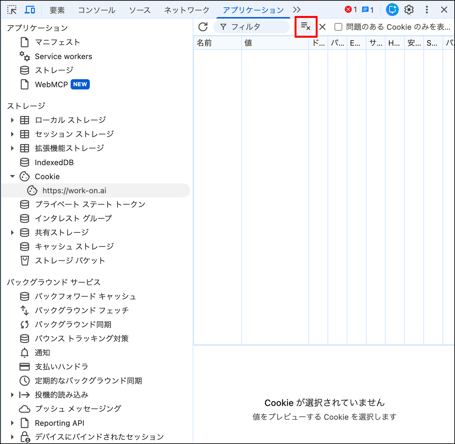Image resolution: width=455 pixels, height=444 pixels.
Task: Open the three-dot DevTools menu
Action: point(427,10)
